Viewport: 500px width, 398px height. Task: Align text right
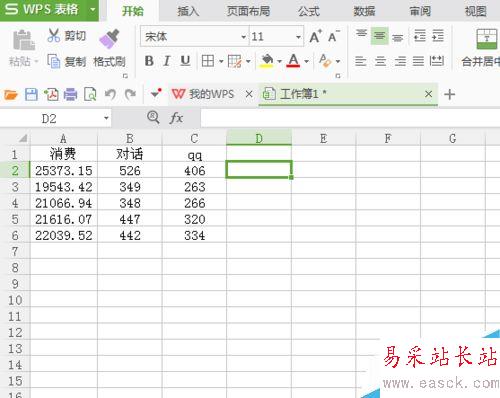click(x=400, y=61)
